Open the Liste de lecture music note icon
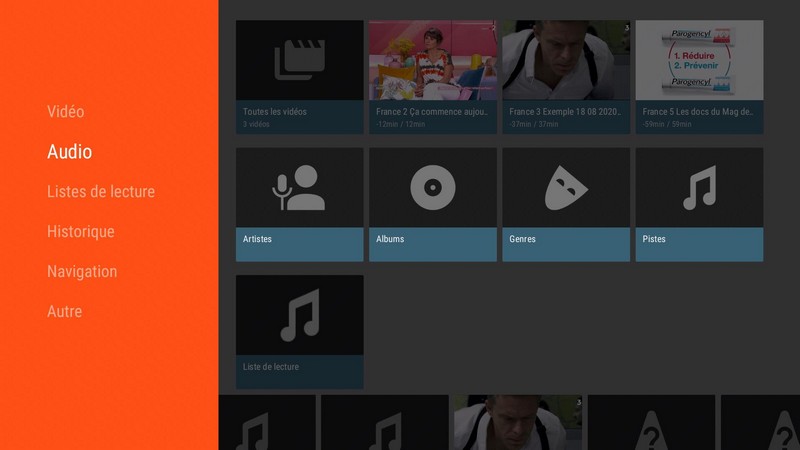Viewport: 800px width, 450px height. tap(299, 315)
